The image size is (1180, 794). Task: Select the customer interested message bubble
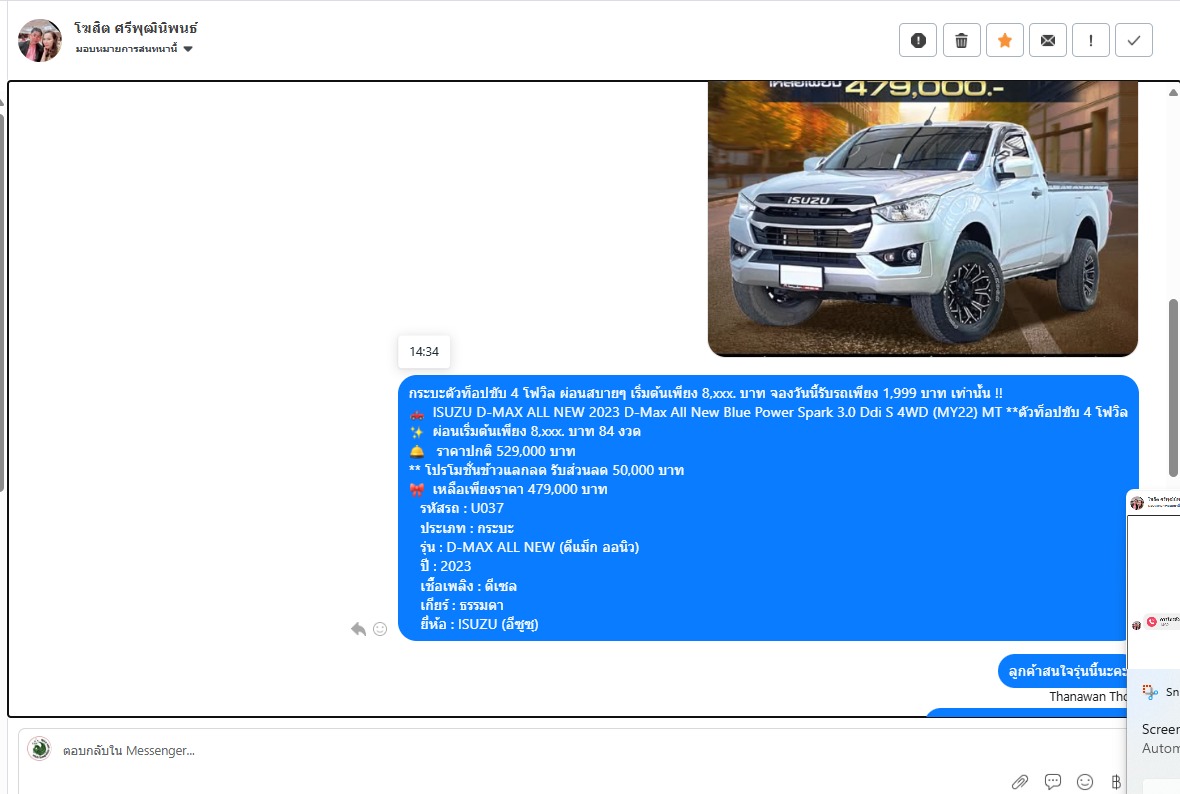click(1063, 671)
